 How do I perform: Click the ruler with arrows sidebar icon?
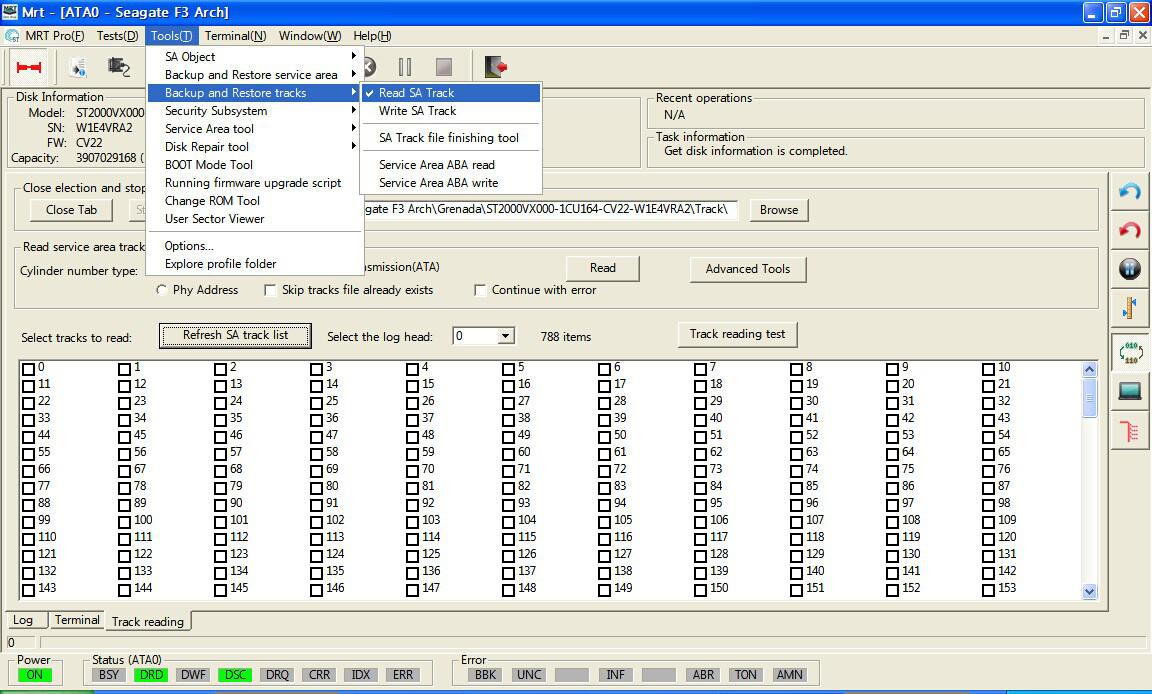click(x=1129, y=308)
